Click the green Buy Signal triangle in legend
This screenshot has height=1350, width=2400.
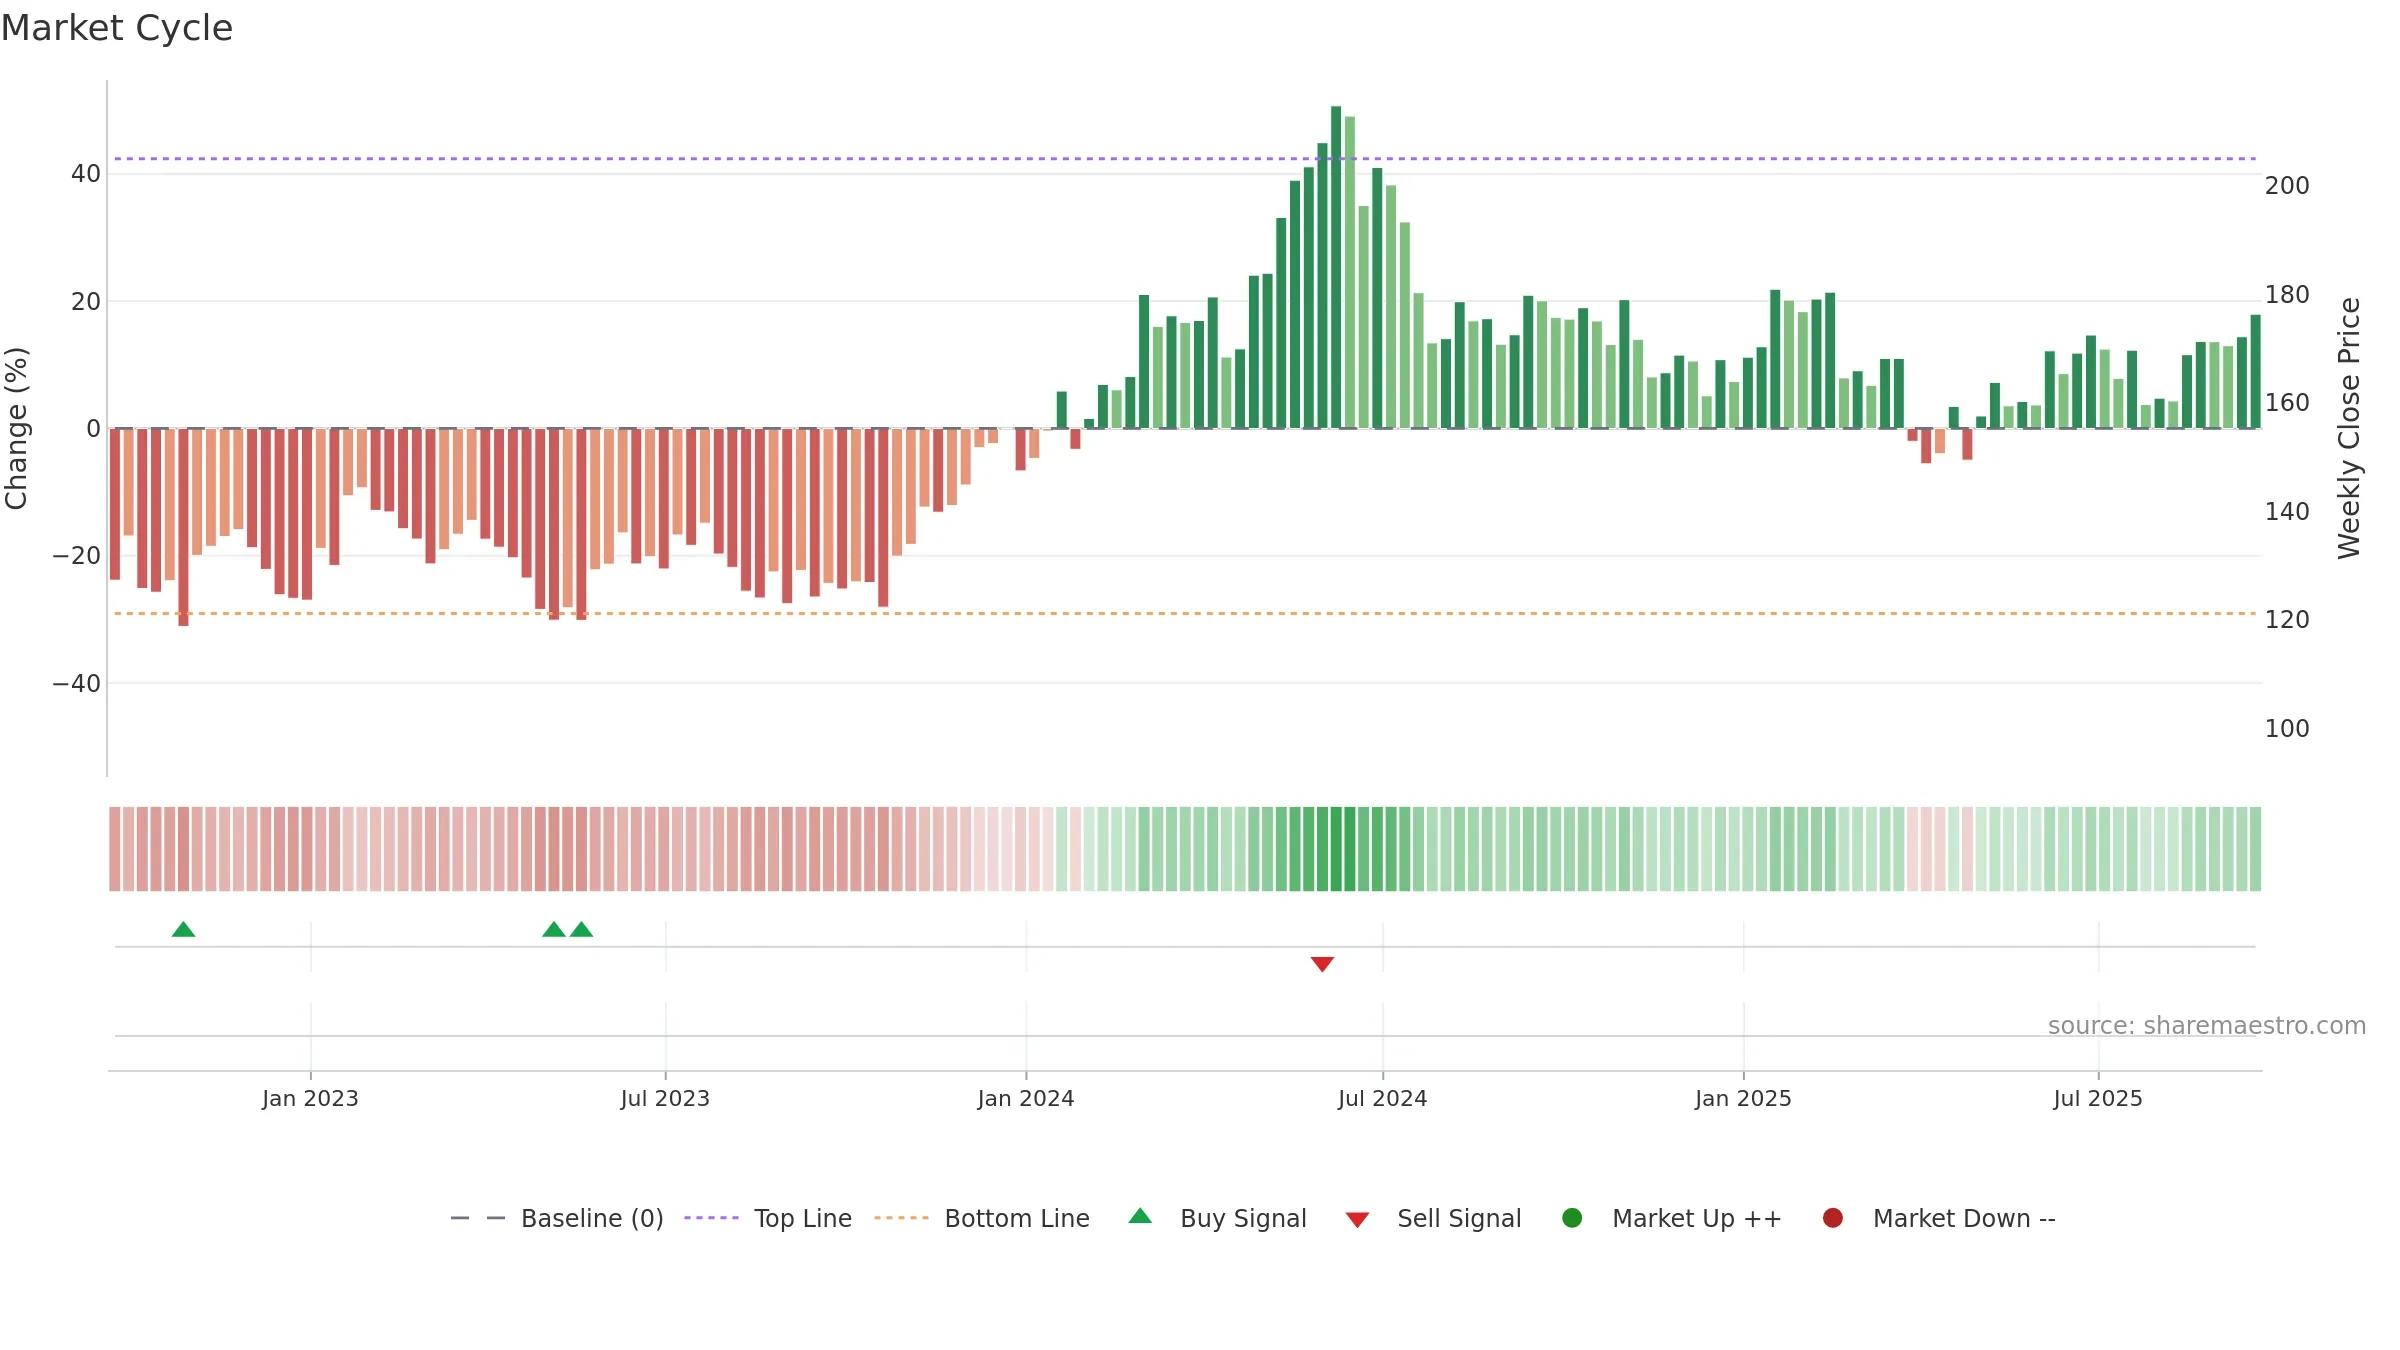pos(1140,1216)
